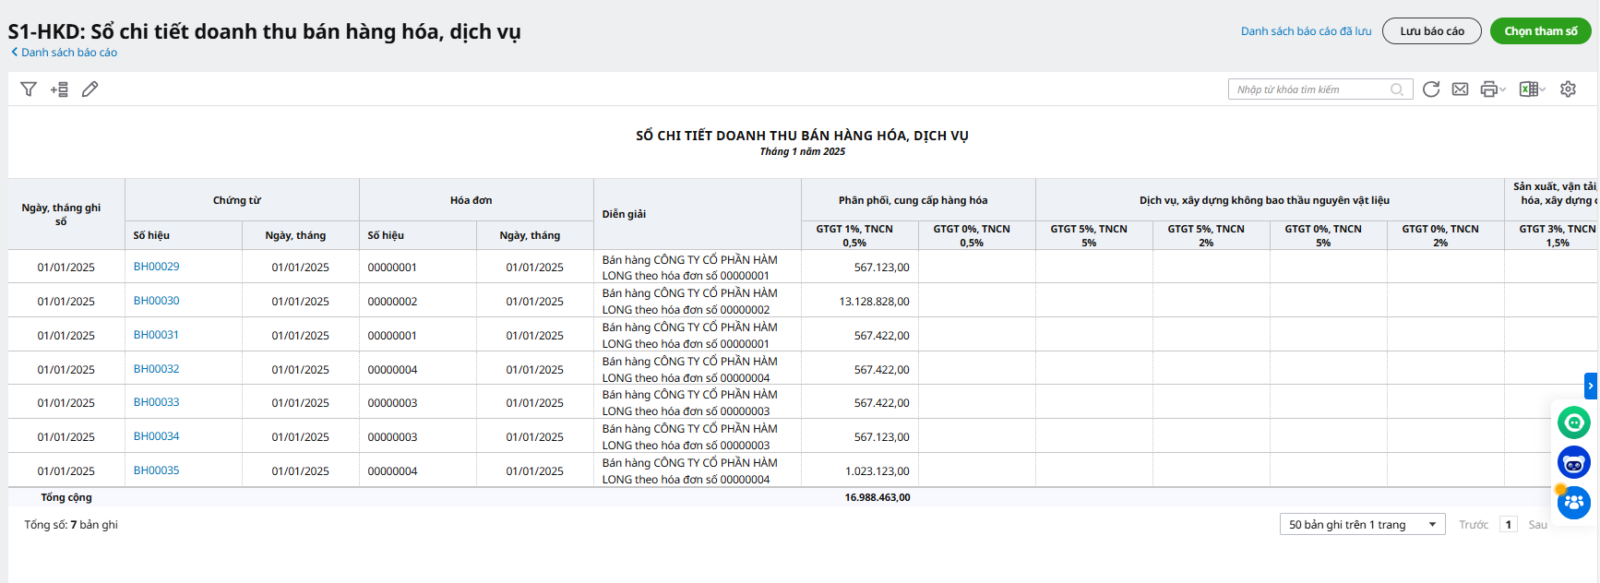Go back to Danh sách báo cáo

[68, 52]
